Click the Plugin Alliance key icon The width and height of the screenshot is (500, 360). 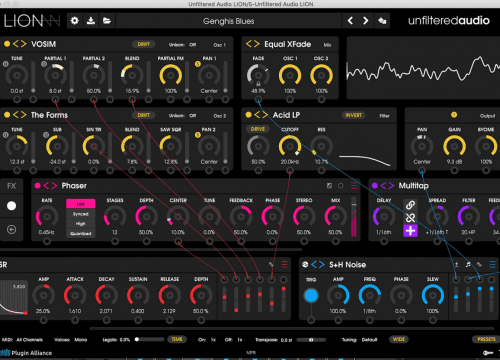click(x=488, y=353)
